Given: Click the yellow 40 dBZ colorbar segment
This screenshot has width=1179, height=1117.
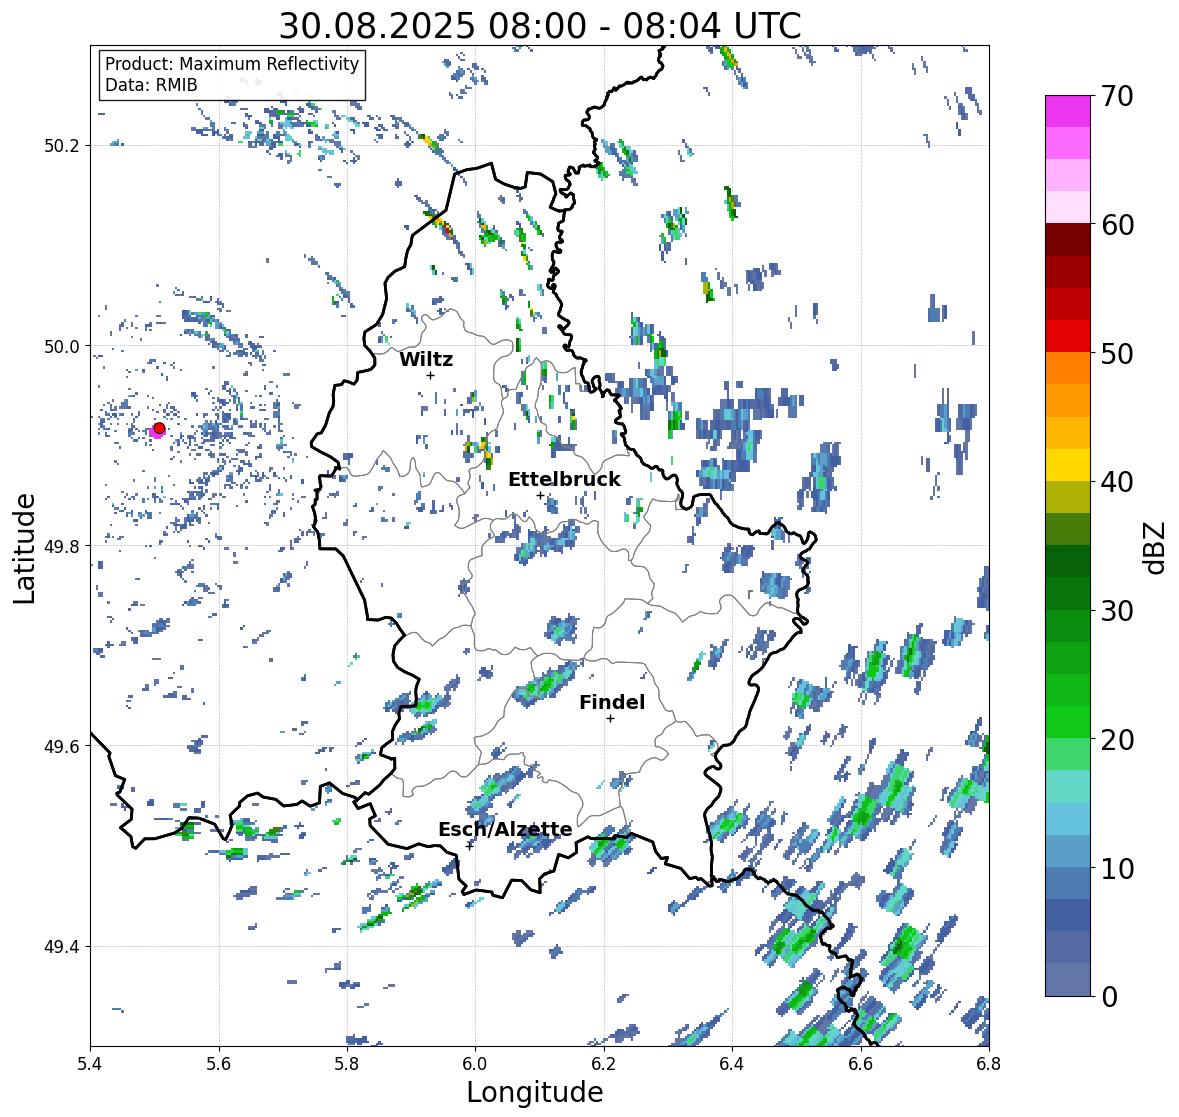Looking at the screenshot, I should pos(1068,465).
